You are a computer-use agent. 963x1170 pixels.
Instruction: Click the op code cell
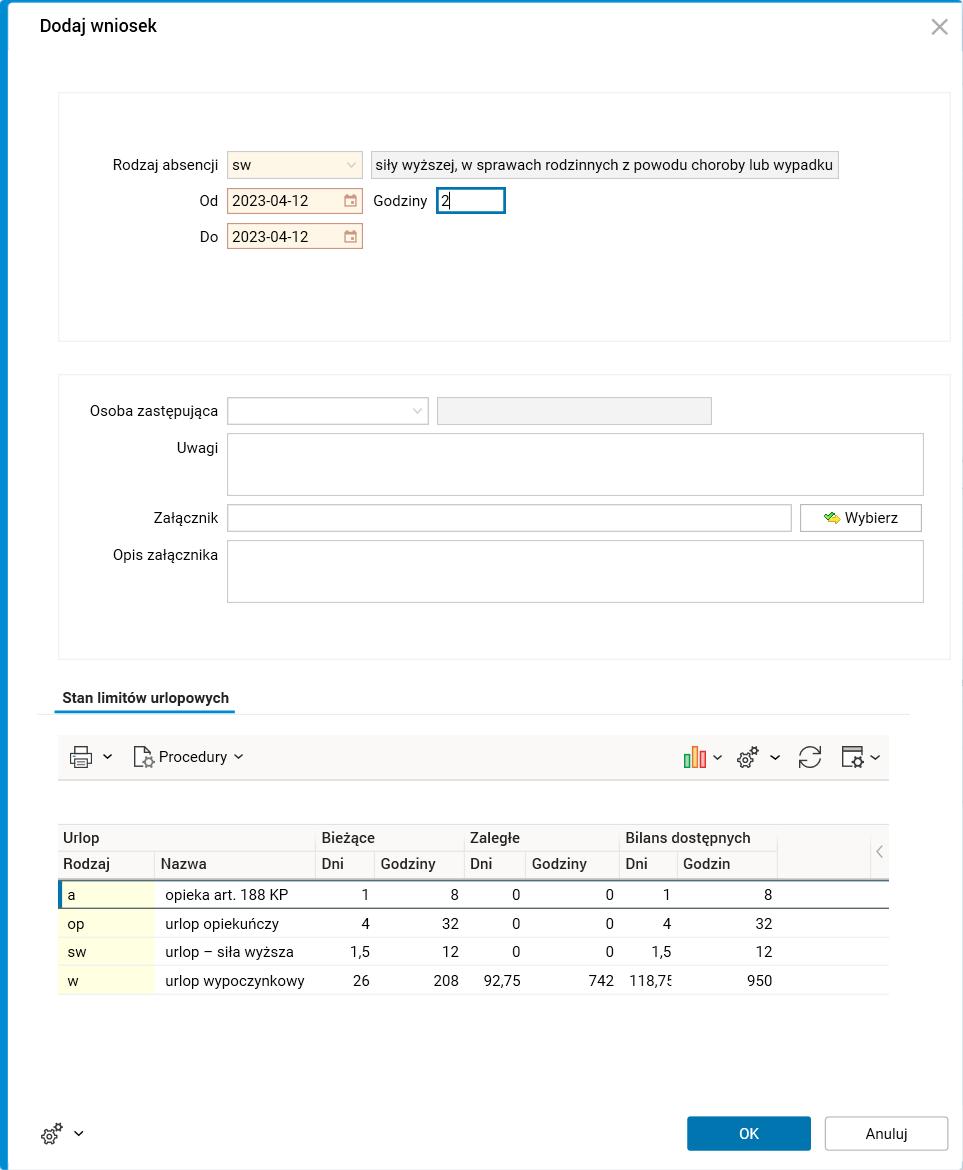click(107, 924)
